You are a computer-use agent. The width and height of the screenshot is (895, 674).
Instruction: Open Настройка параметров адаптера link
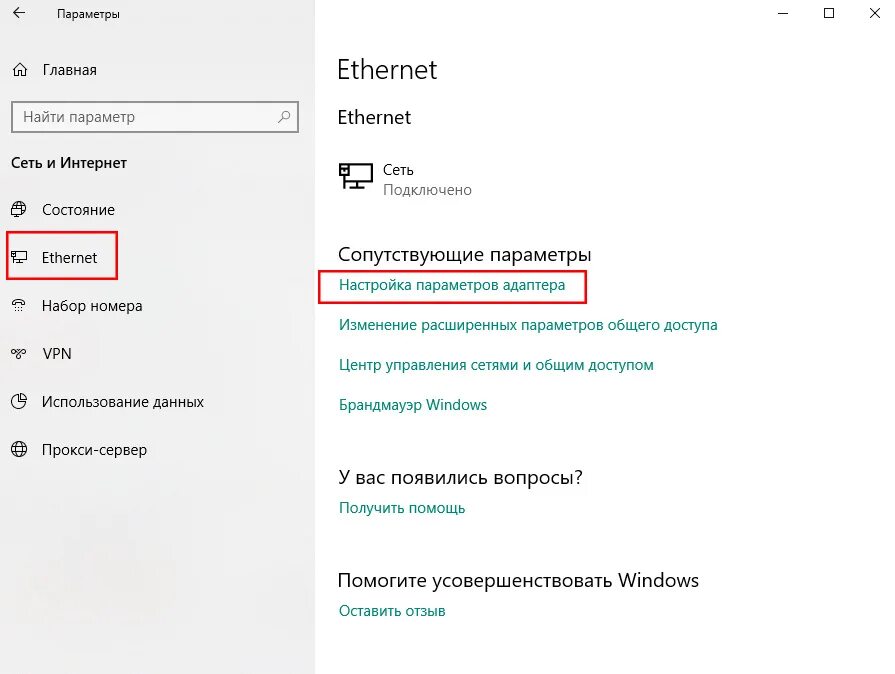(451, 285)
